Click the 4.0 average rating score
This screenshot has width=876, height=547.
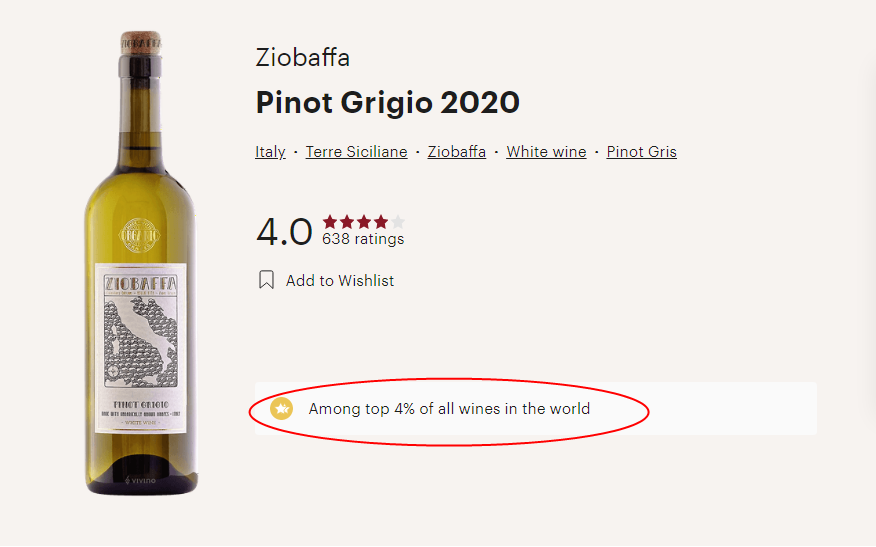[284, 232]
